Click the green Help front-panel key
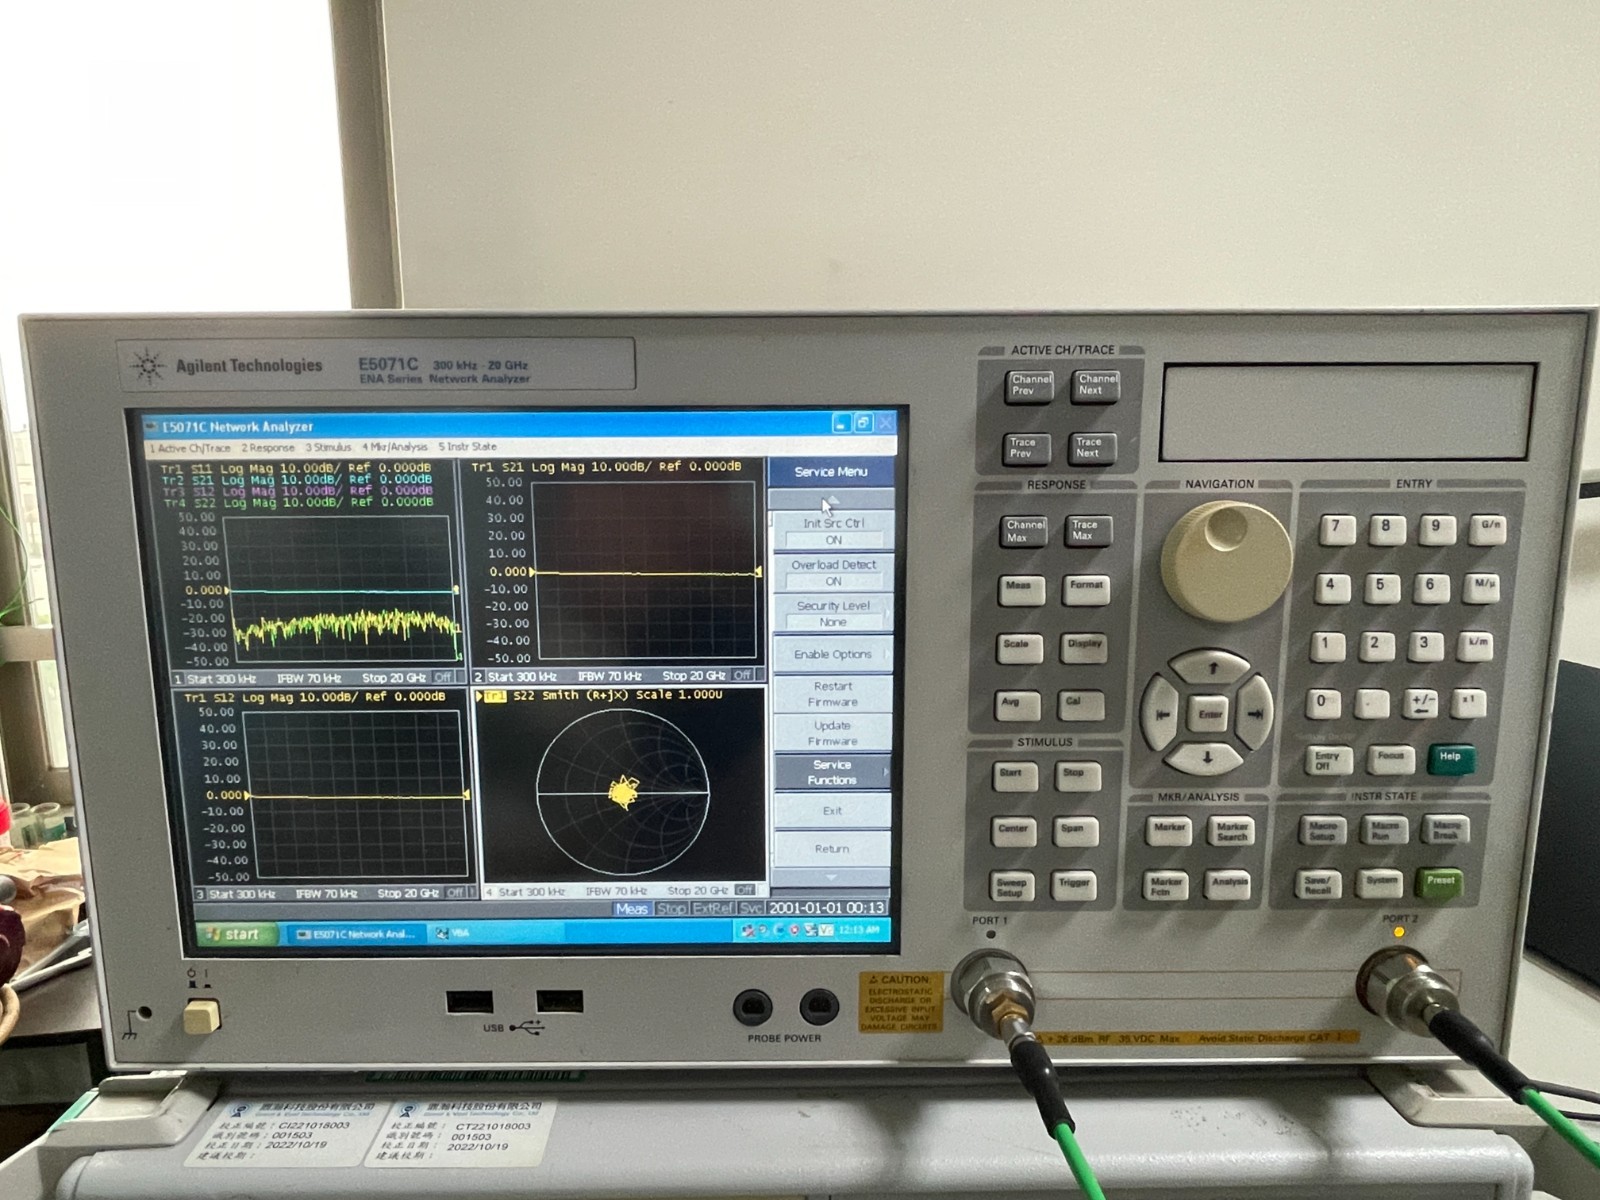 click(x=1450, y=759)
